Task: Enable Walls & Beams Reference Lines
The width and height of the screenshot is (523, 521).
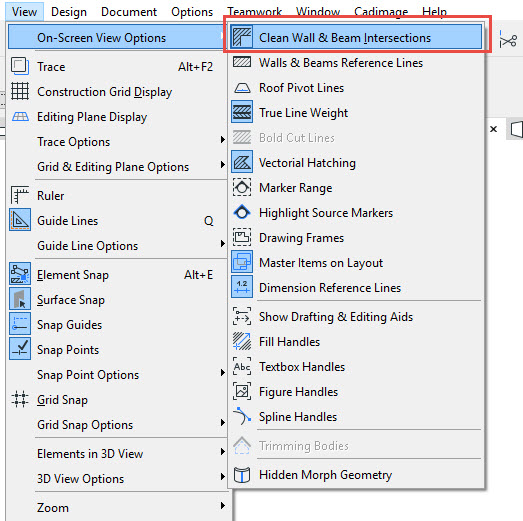Action: [x=356, y=62]
